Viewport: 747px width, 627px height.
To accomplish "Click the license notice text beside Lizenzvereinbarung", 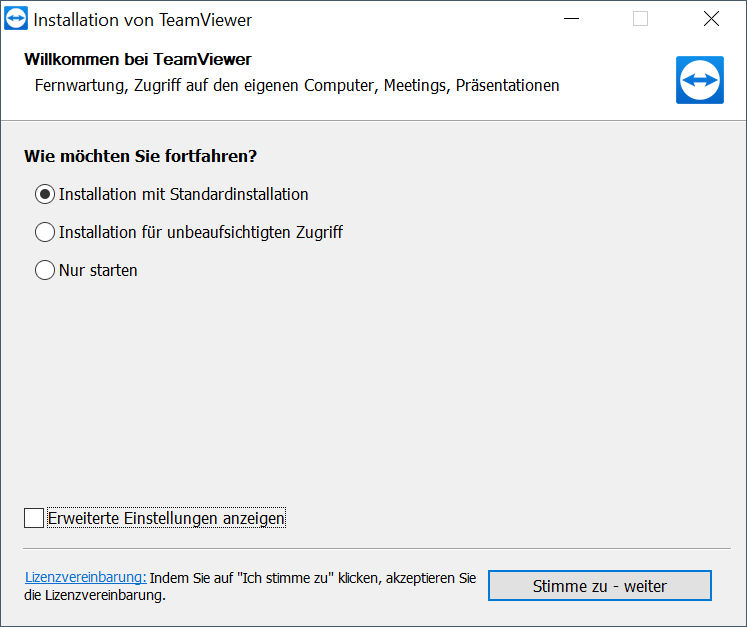I will coord(250,587).
